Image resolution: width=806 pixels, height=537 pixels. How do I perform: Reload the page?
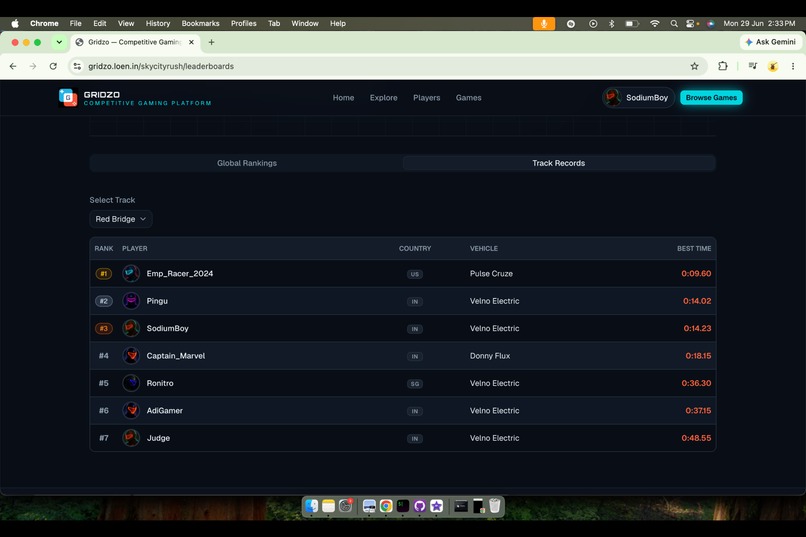53,66
